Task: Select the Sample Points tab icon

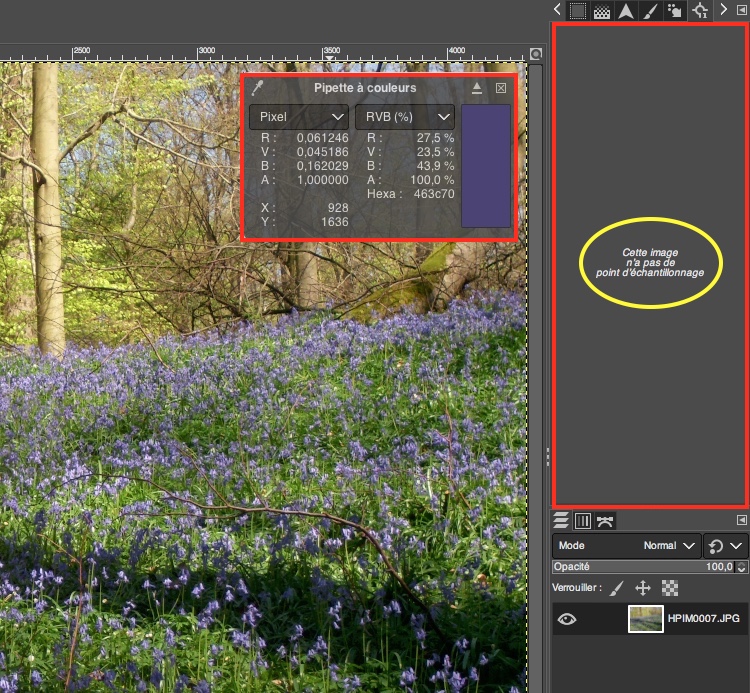Action: click(700, 10)
